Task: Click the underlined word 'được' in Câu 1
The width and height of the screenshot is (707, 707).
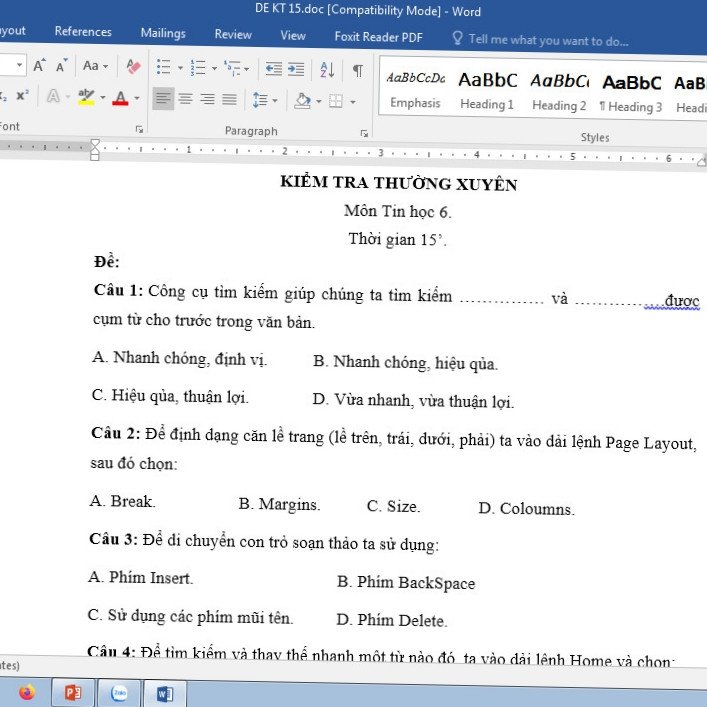Action: coord(682,300)
